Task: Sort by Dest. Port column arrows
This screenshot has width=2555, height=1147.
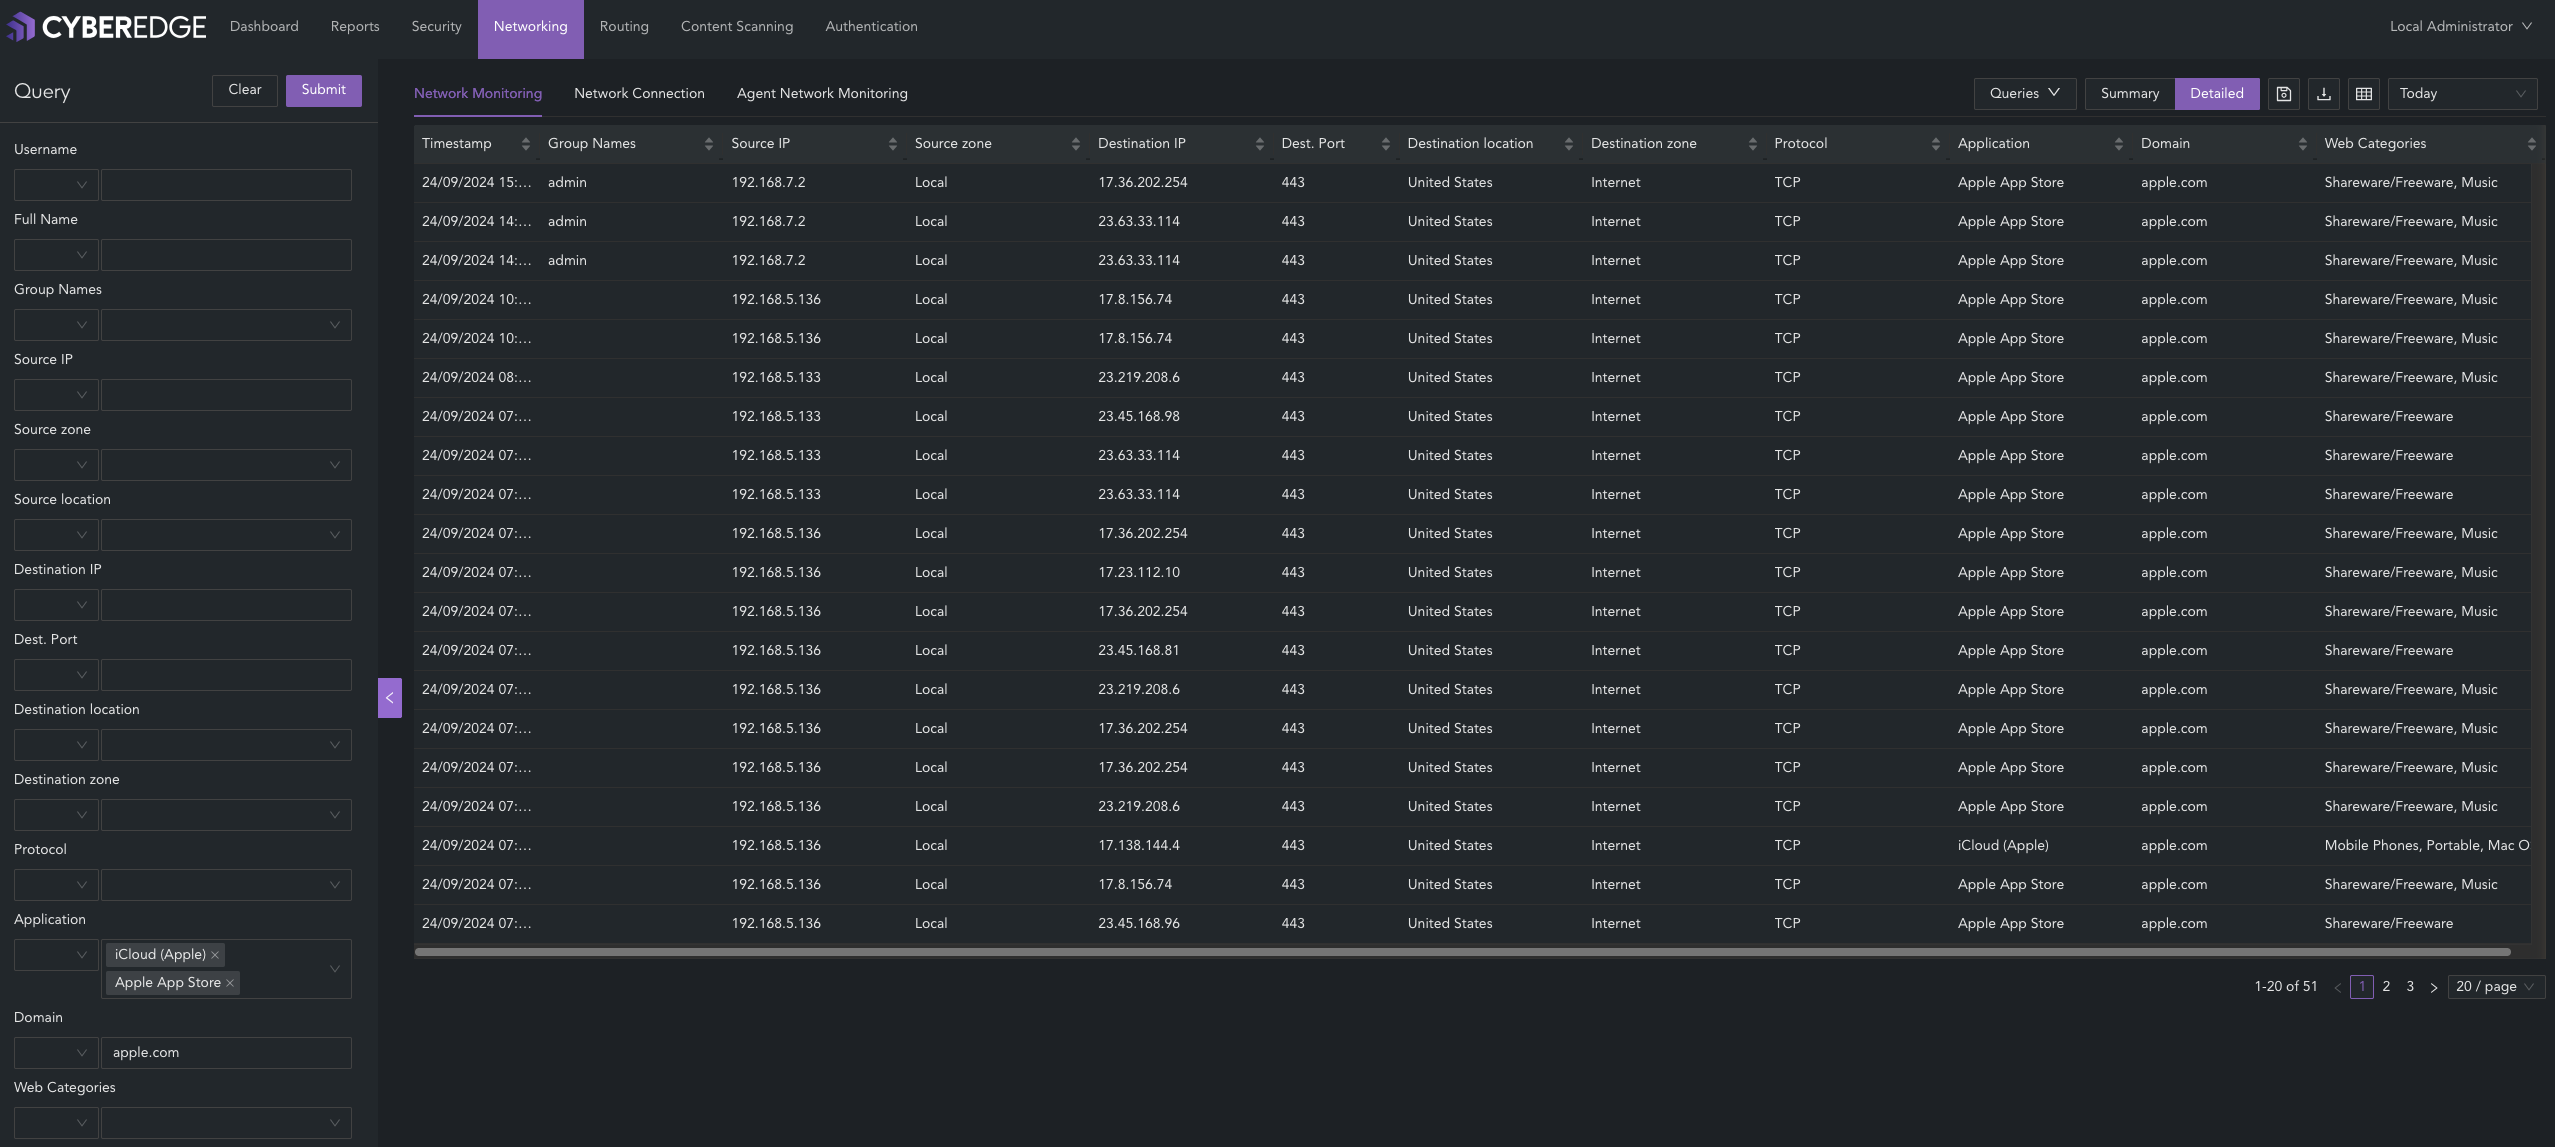Action: pos(1385,144)
